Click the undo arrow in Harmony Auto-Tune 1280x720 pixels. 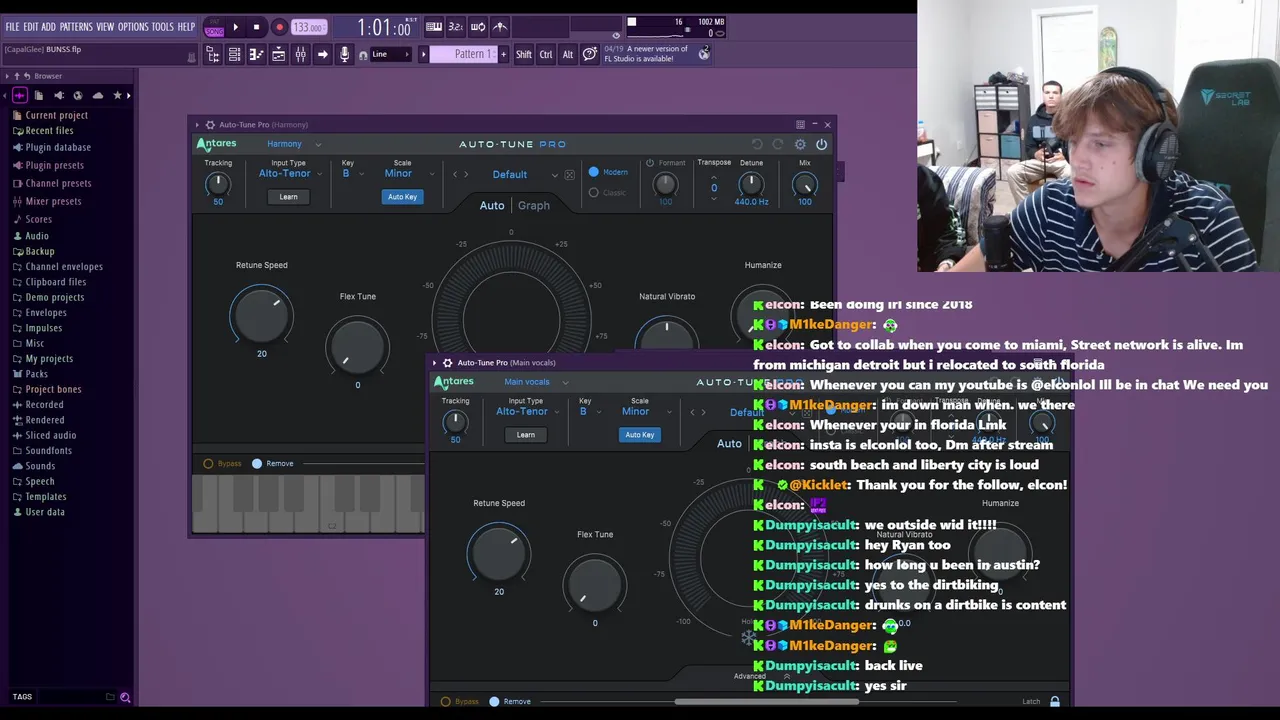point(757,144)
